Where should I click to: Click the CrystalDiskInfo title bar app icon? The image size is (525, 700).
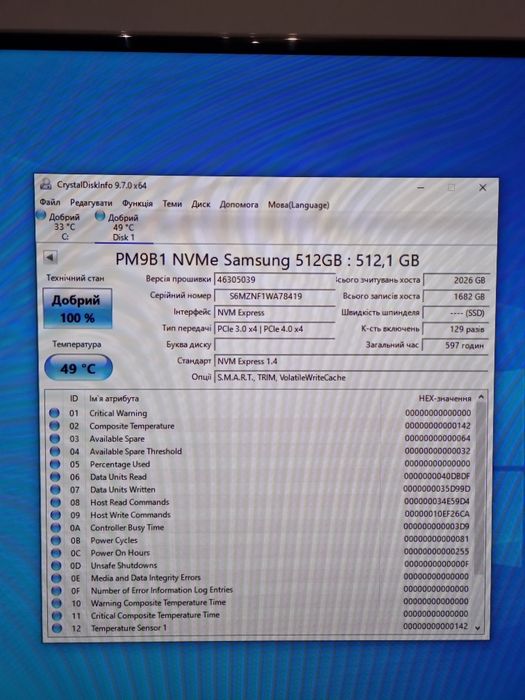pyautogui.click(x=46, y=183)
